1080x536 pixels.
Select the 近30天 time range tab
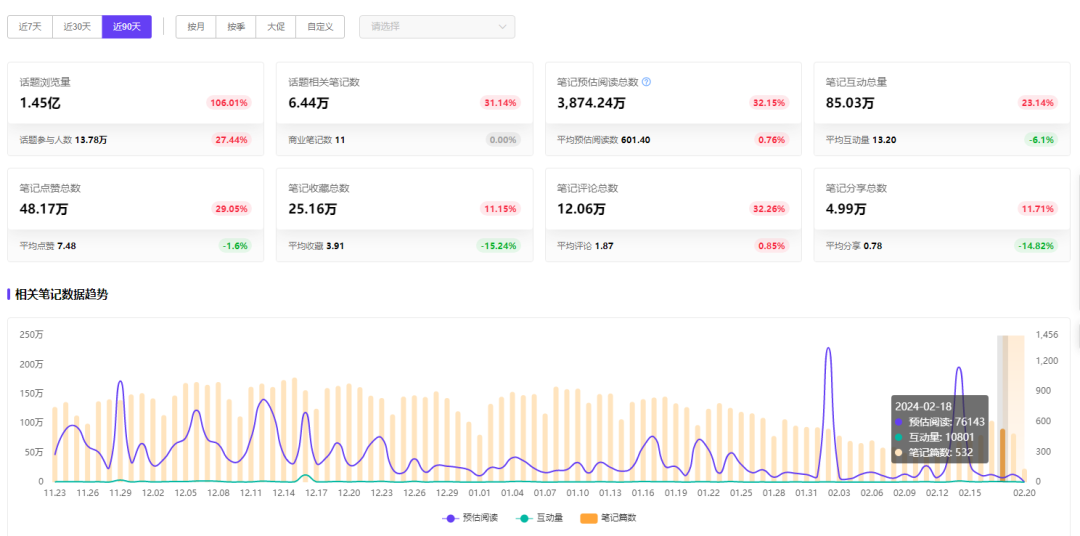click(77, 27)
